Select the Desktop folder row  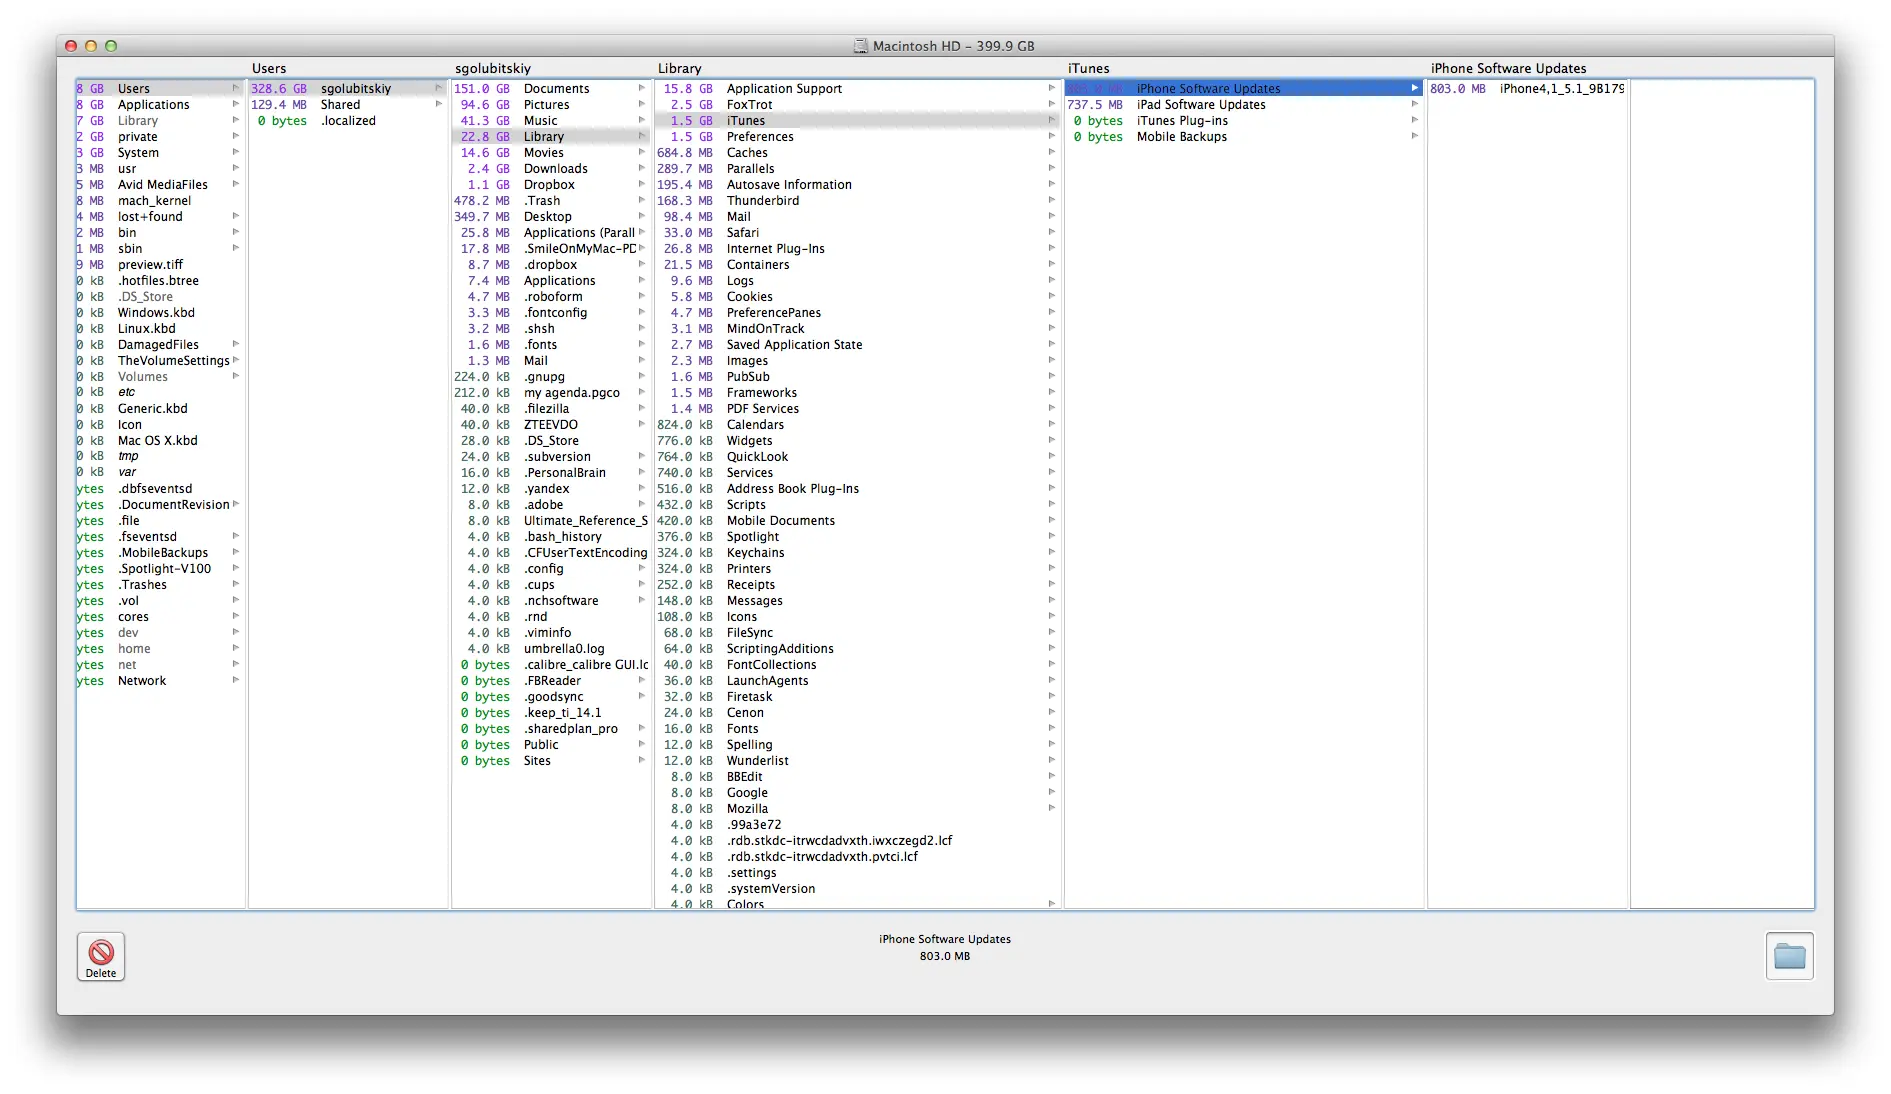(x=551, y=217)
